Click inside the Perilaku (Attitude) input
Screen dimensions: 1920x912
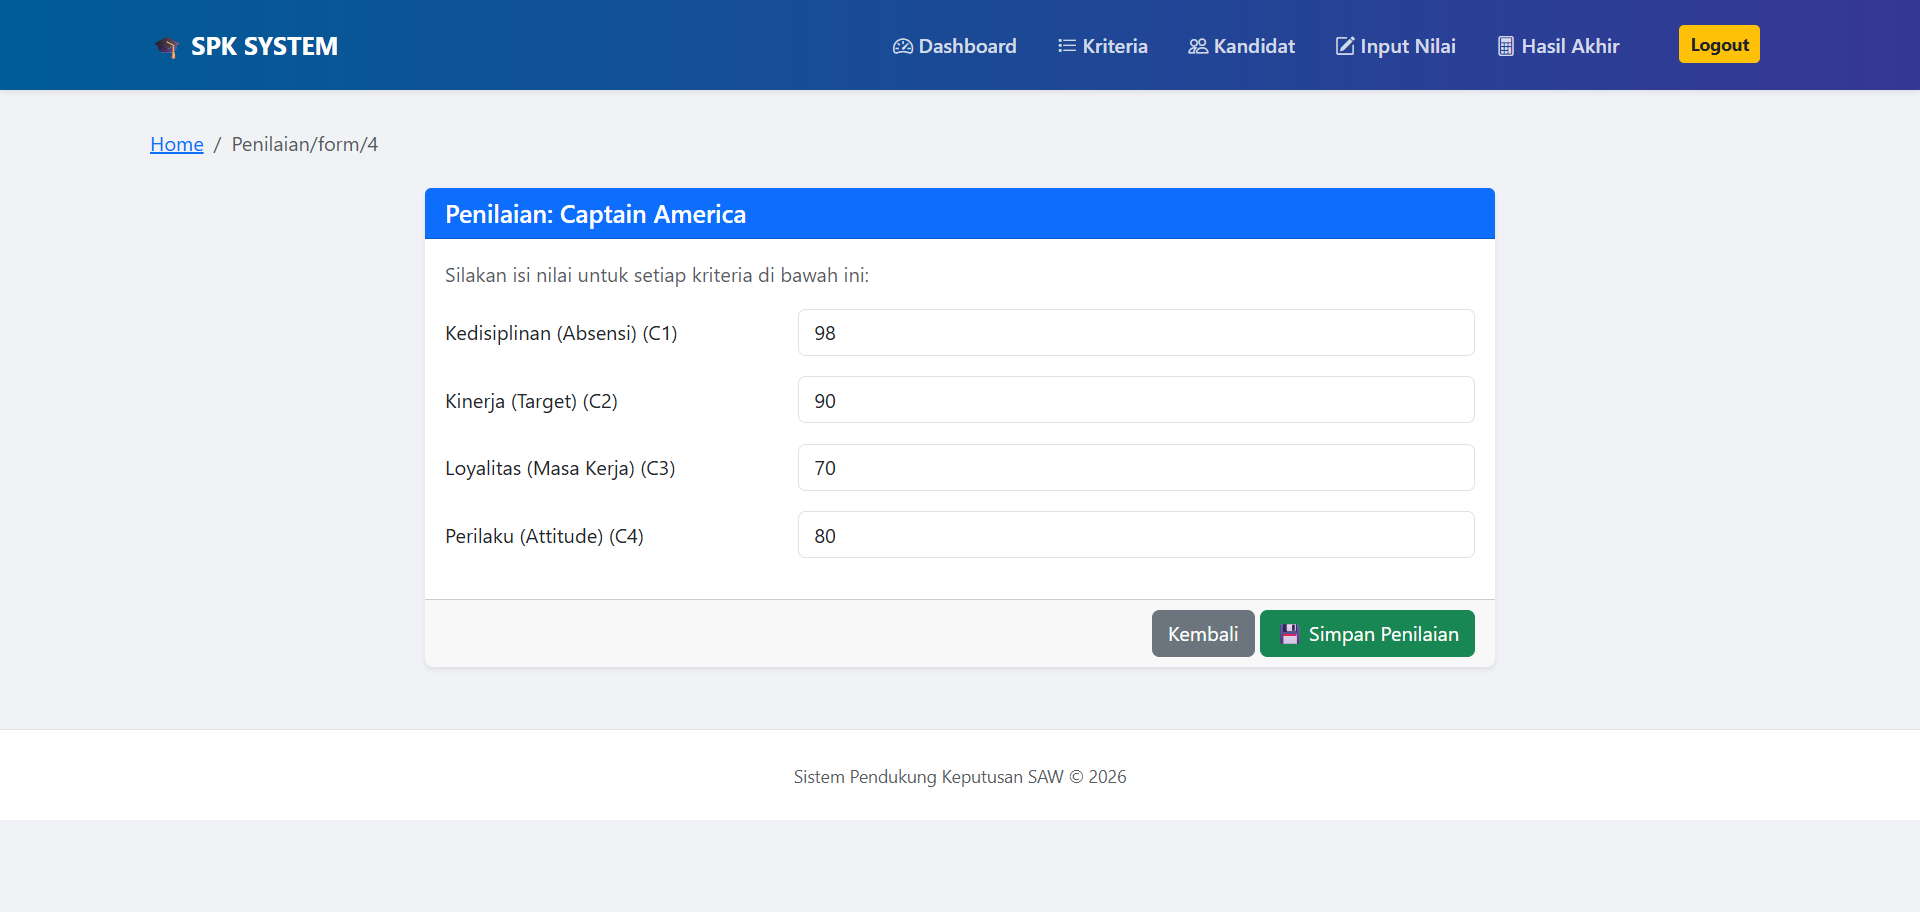pyautogui.click(x=1135, y=535)
